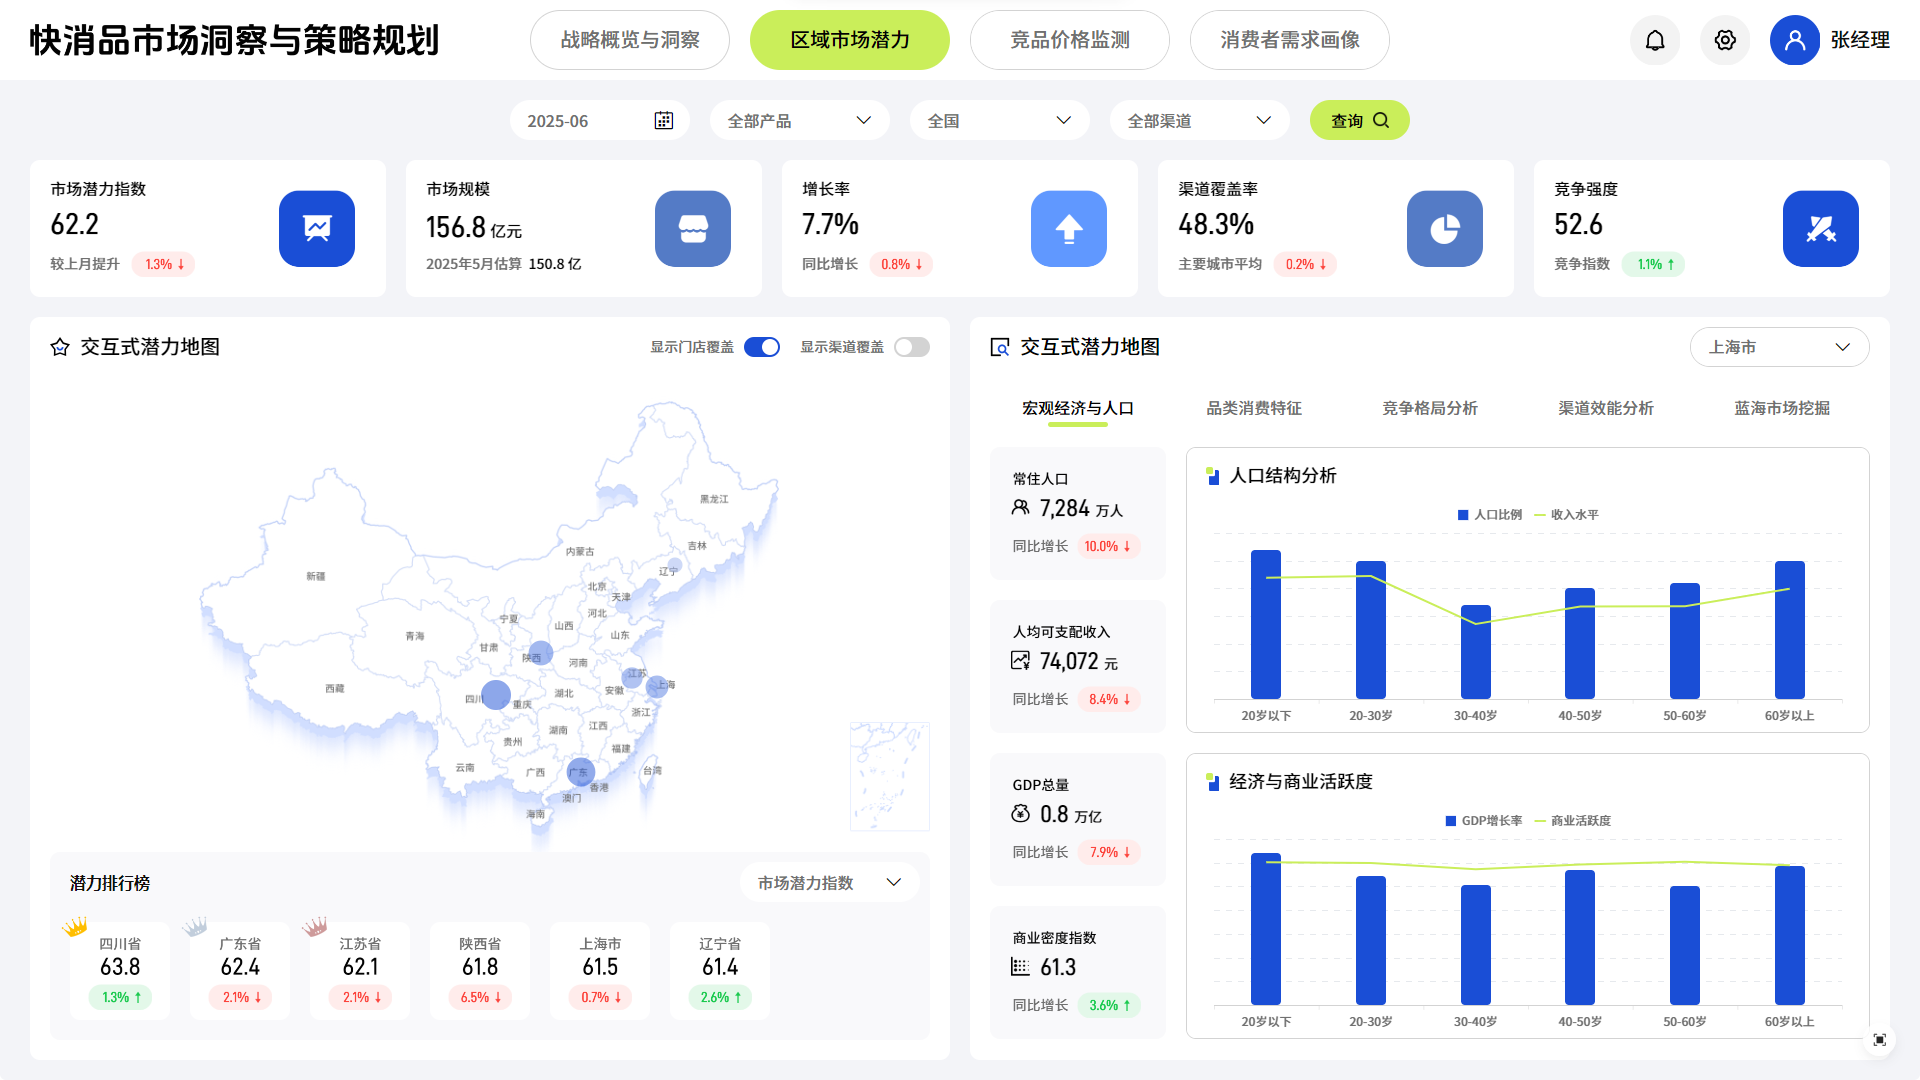Expand the 市场潜力指数 ranking dropdown
The width and height of the screenshot is (1920, 1080).
(829, 883)
